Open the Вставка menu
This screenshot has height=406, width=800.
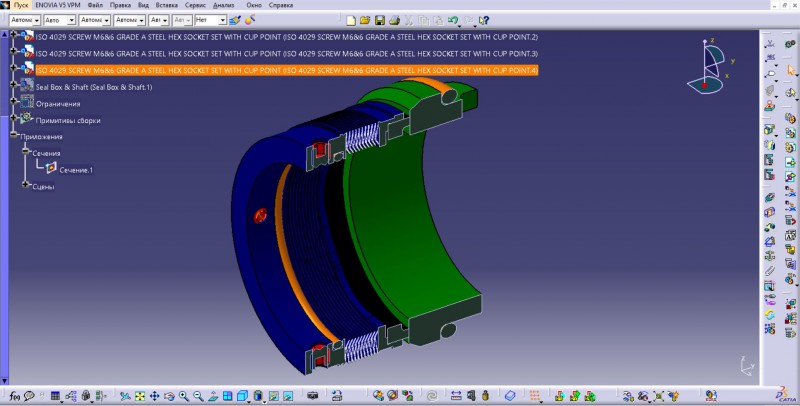(x=166, y=5)
